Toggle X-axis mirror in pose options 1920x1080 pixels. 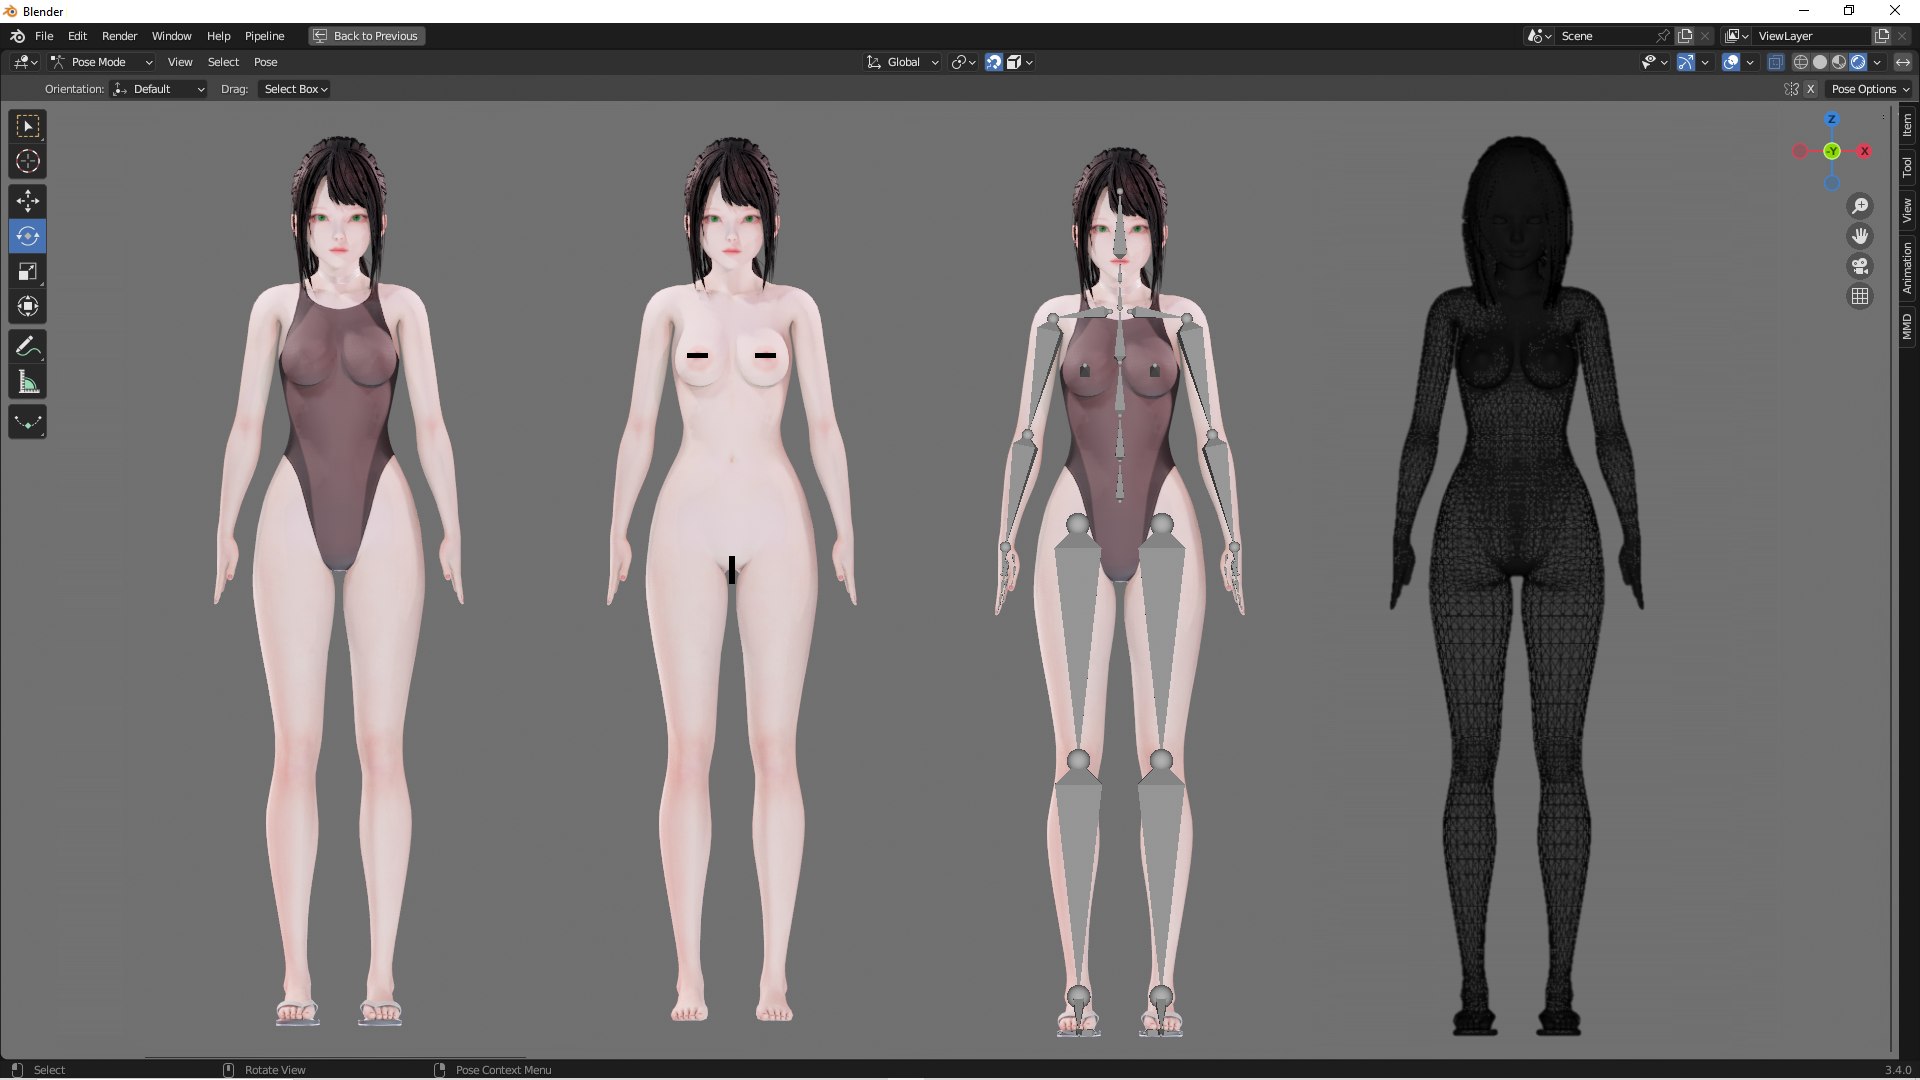coord(1810,89)
